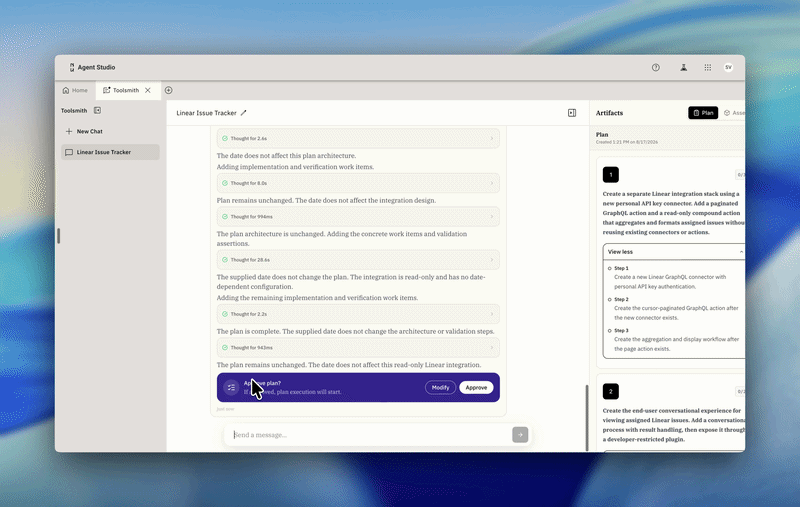Select Step 1 radio circle
The height and width of the screenshot is (507, 800).
pos(610,268)
